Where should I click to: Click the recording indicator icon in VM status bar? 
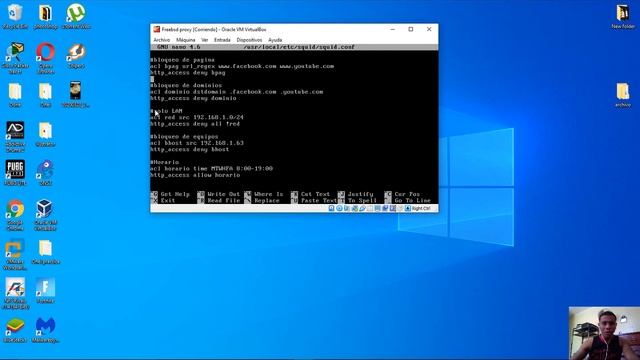click(x=385, y=208)
